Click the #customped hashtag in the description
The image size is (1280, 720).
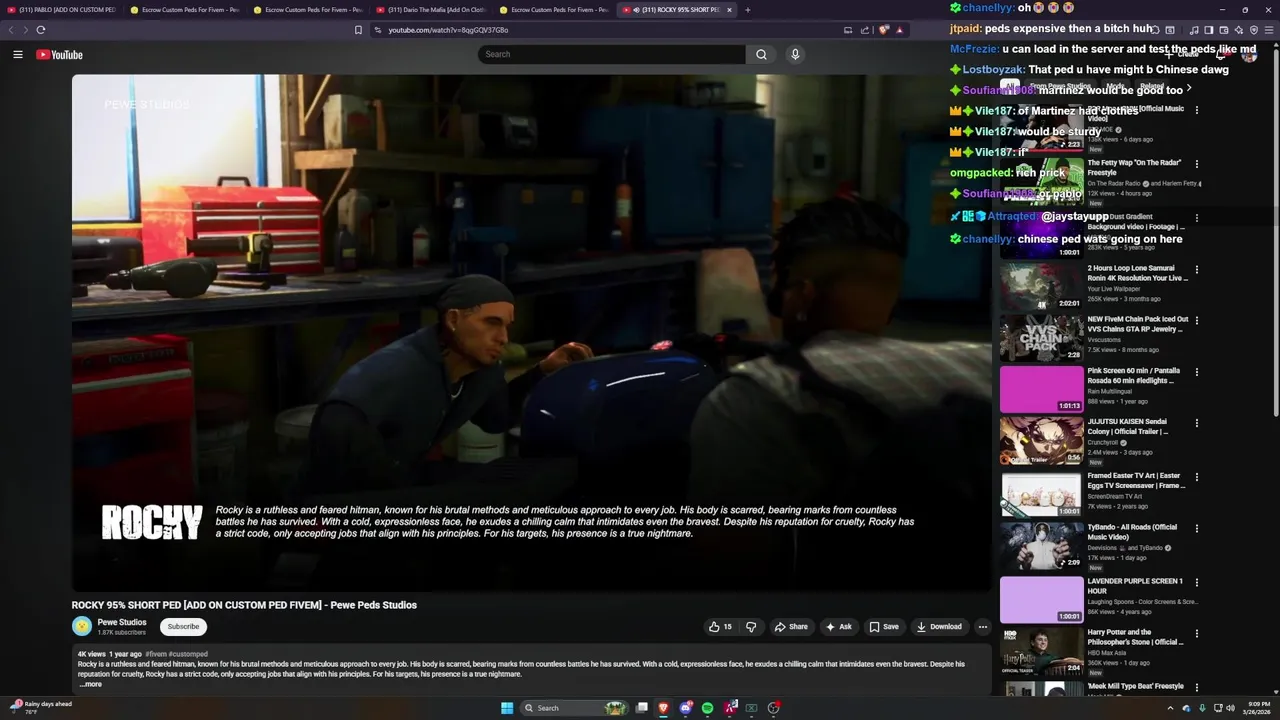[188, 654]
